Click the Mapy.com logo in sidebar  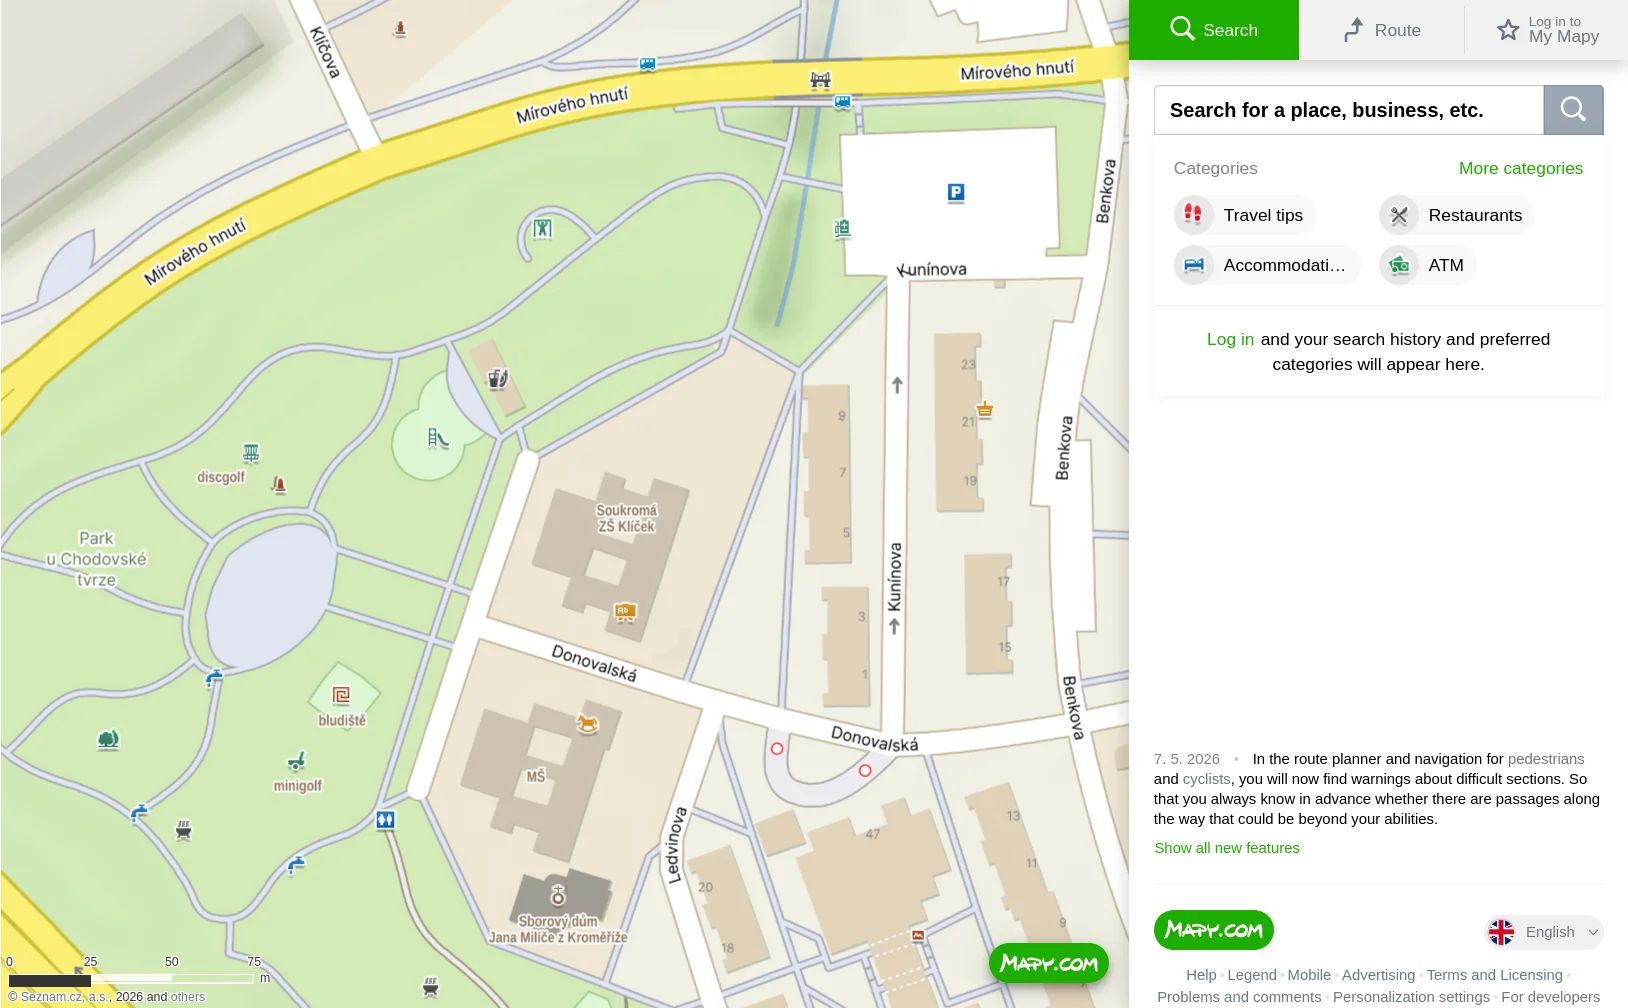[x=1213, y=930]
